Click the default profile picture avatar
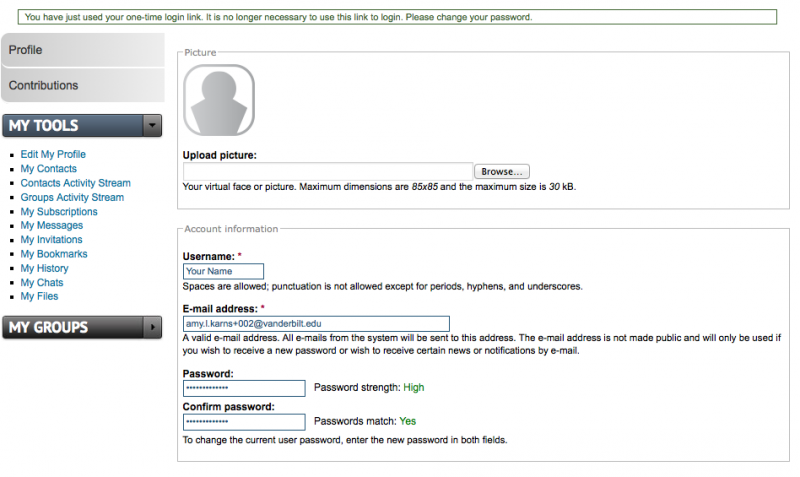 218,100
